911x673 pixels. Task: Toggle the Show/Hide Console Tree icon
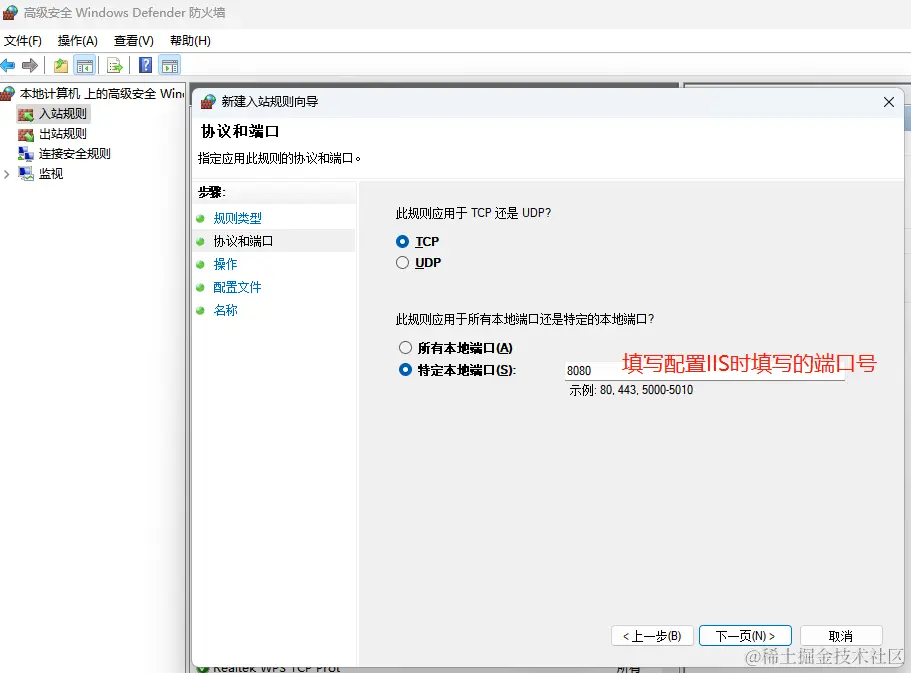85,65
